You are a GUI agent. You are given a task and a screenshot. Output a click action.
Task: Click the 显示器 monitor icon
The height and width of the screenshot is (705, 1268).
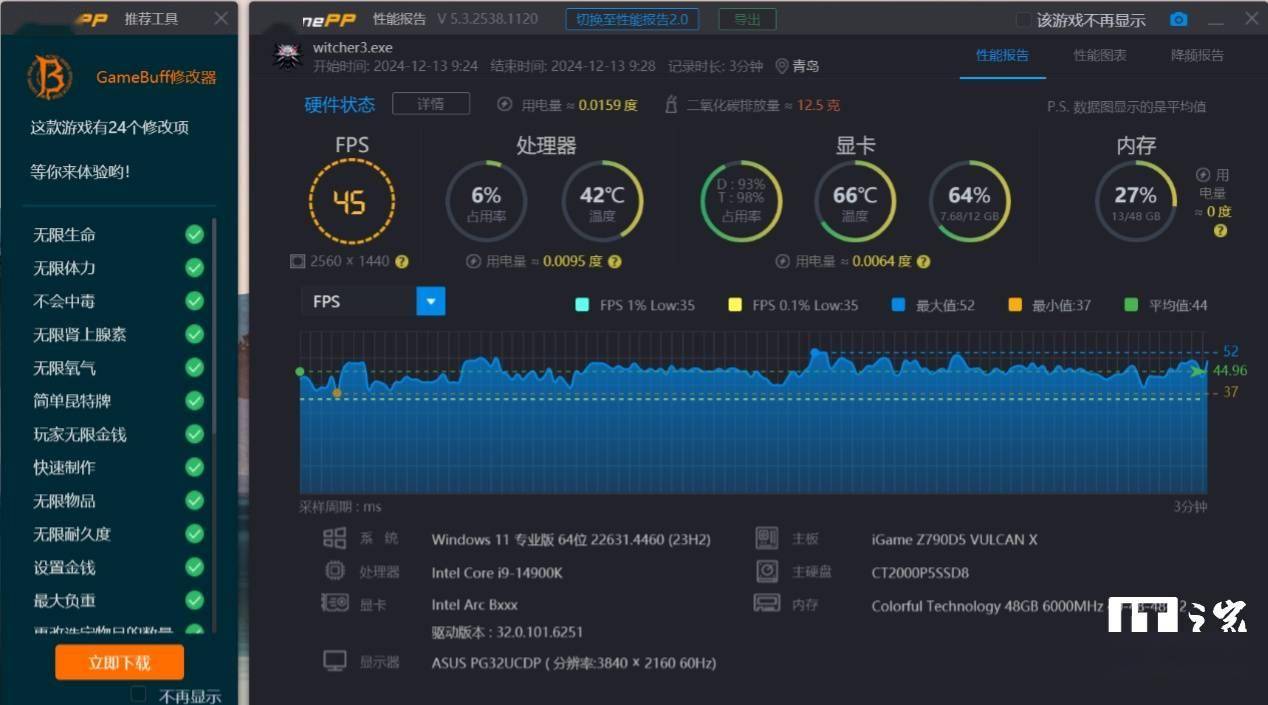[335, 661]
